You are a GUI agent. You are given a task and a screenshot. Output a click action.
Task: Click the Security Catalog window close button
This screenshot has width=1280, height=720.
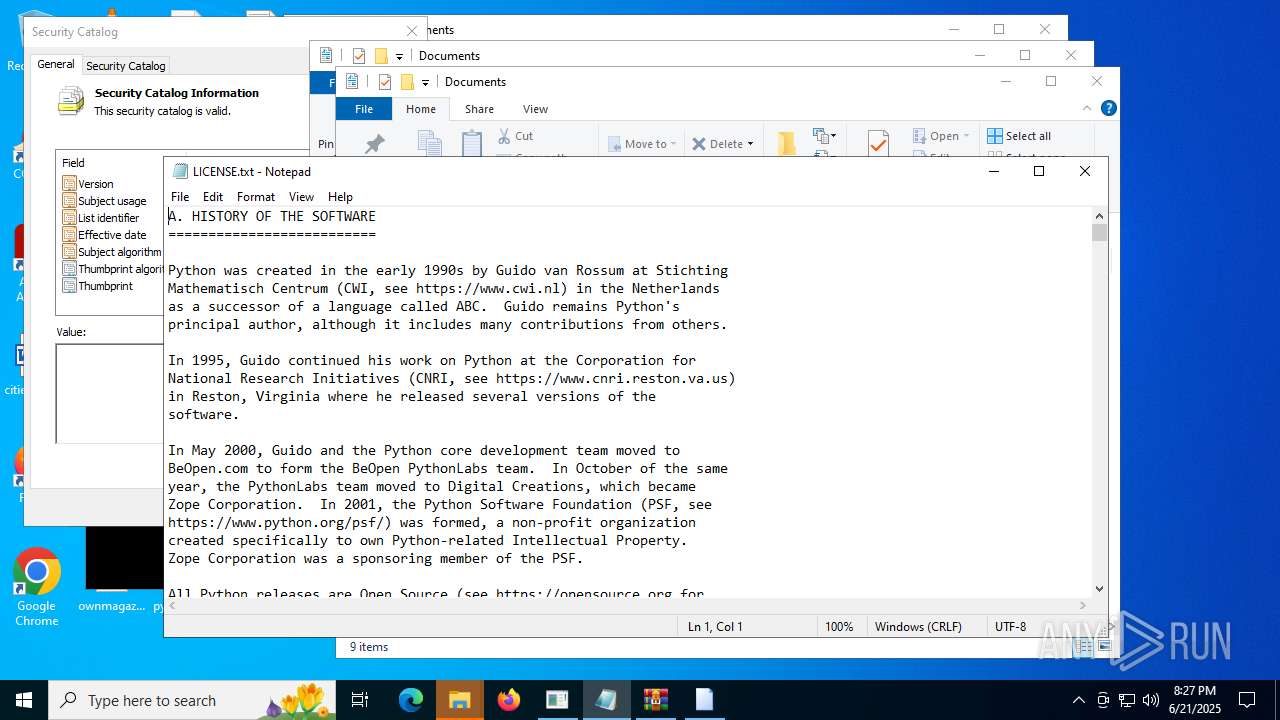pyautogui.click(x=411, y=32)
